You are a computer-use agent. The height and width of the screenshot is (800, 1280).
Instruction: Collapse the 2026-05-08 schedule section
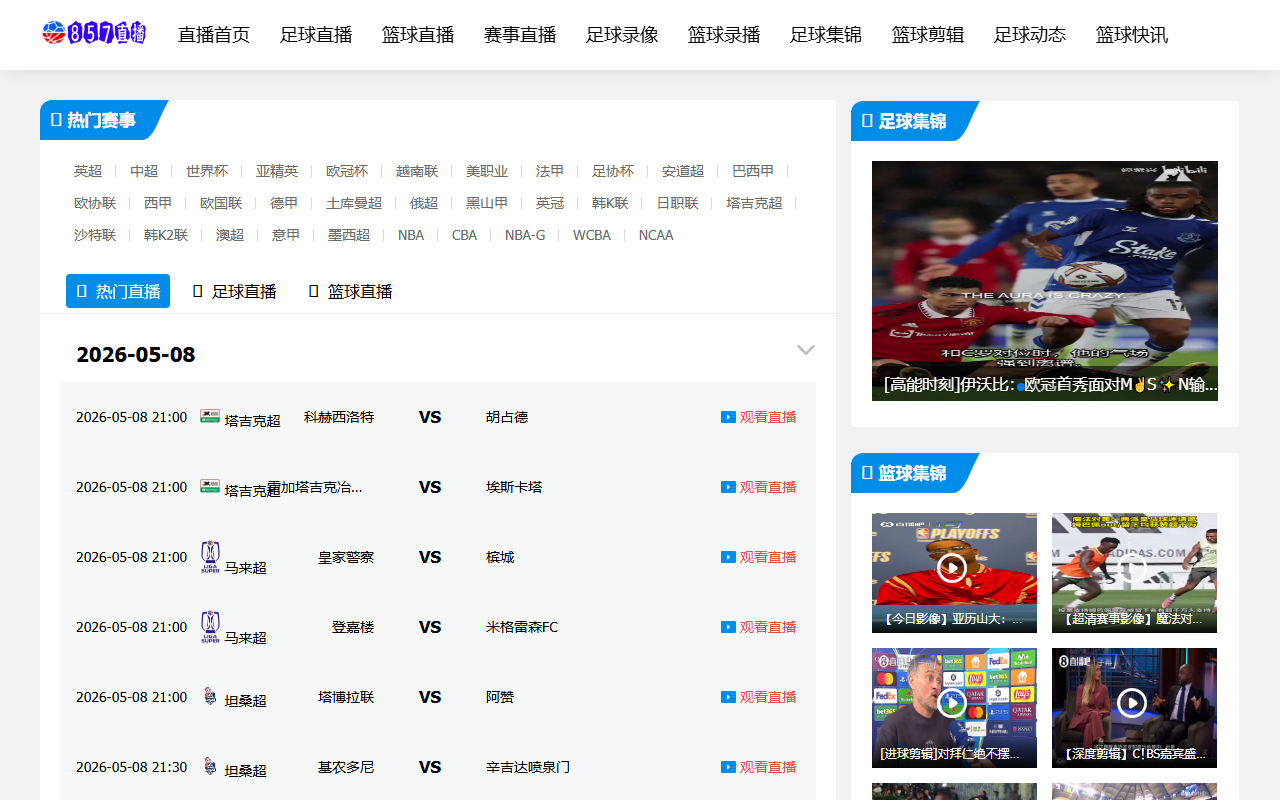806,350
